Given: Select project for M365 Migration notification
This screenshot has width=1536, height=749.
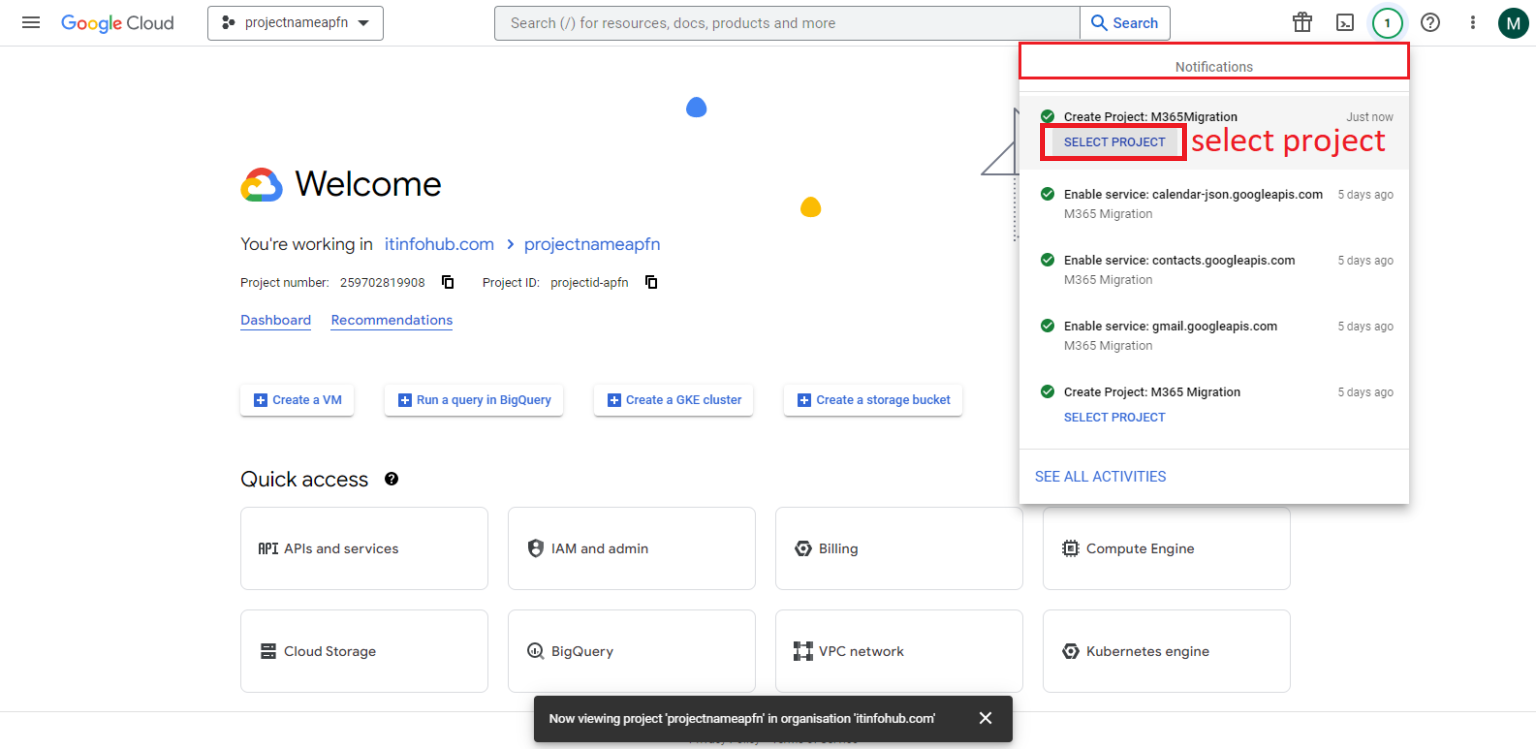Looking at the screenshot, I should coord(1114,417).
